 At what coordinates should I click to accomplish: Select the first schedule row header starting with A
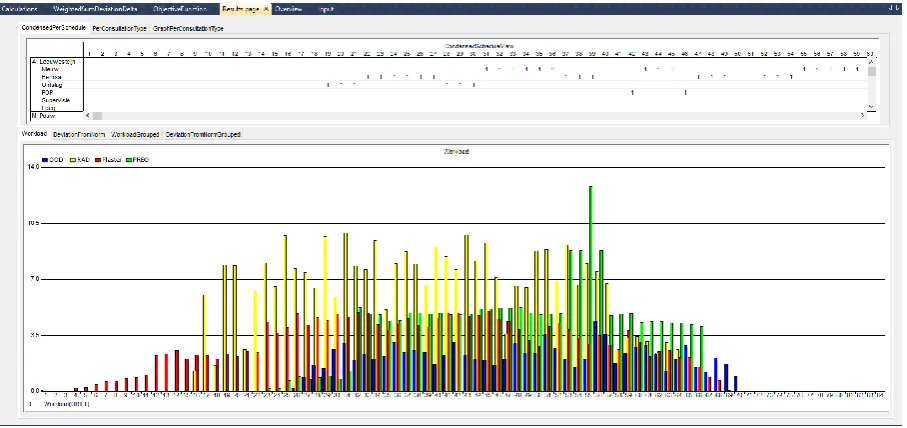[53, 61]
